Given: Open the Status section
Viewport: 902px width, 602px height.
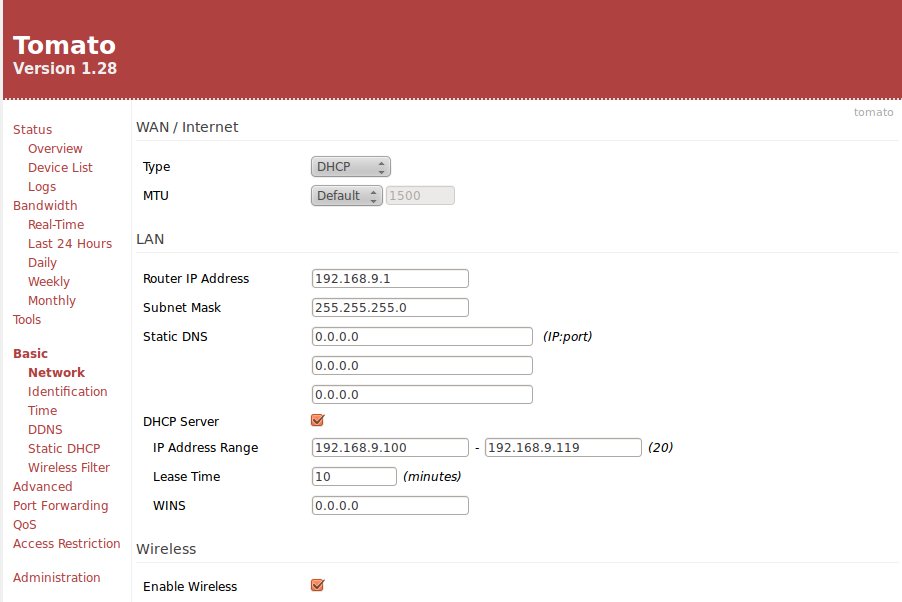Looking at the screenshot, I should tap(33, 129).
